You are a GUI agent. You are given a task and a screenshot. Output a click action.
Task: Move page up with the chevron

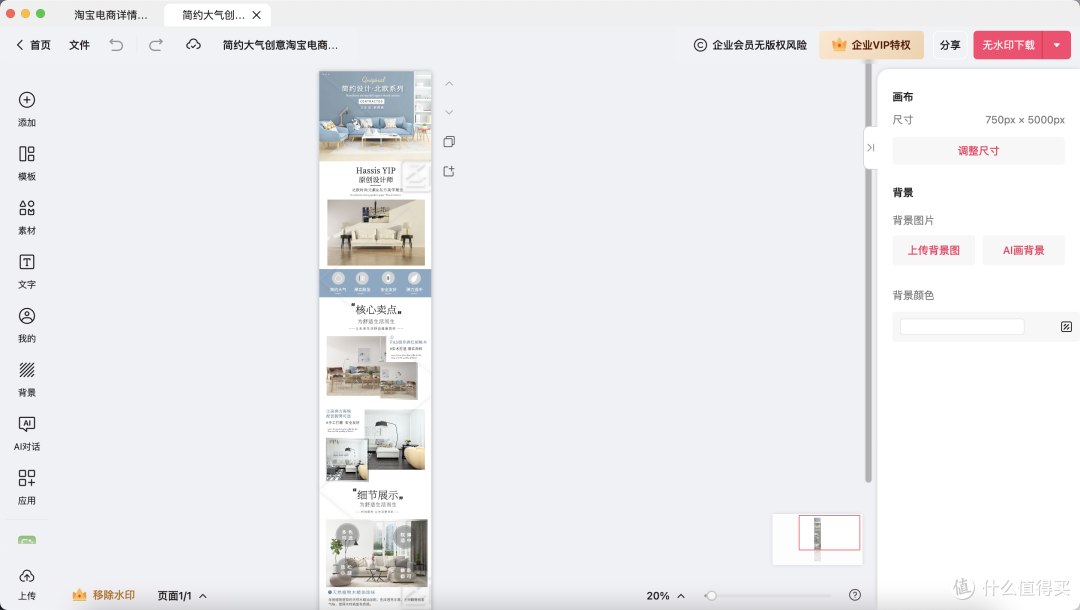tap(449, 83)
